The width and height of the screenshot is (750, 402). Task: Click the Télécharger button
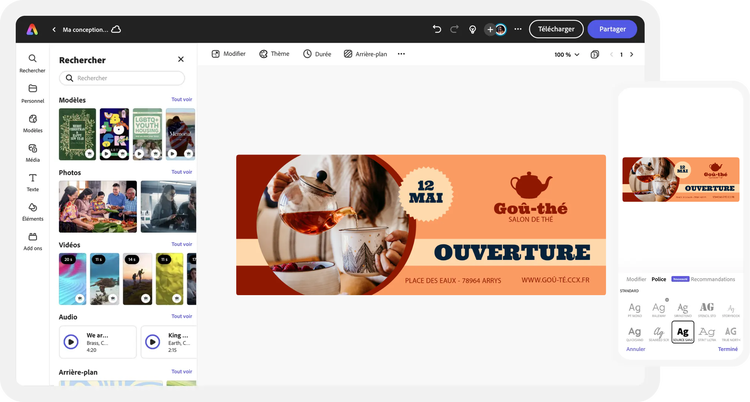pyautogui.click(x=556, y=29)
